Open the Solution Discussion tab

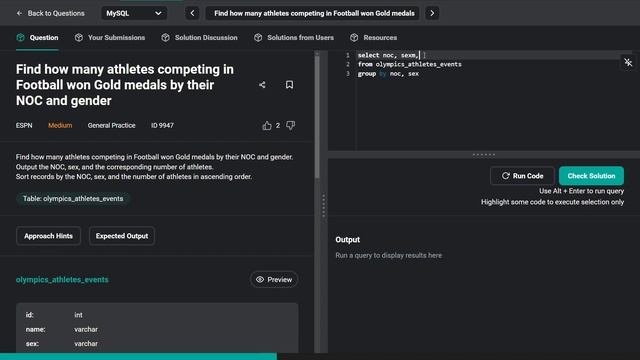[199, 38]
